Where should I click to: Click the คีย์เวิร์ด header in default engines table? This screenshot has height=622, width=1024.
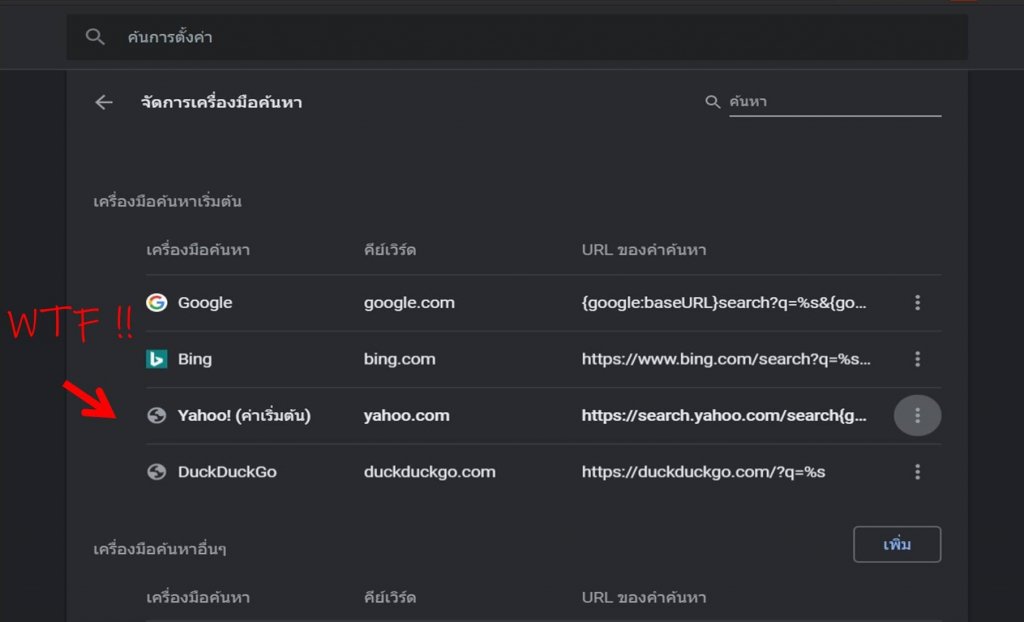(390, 250)
